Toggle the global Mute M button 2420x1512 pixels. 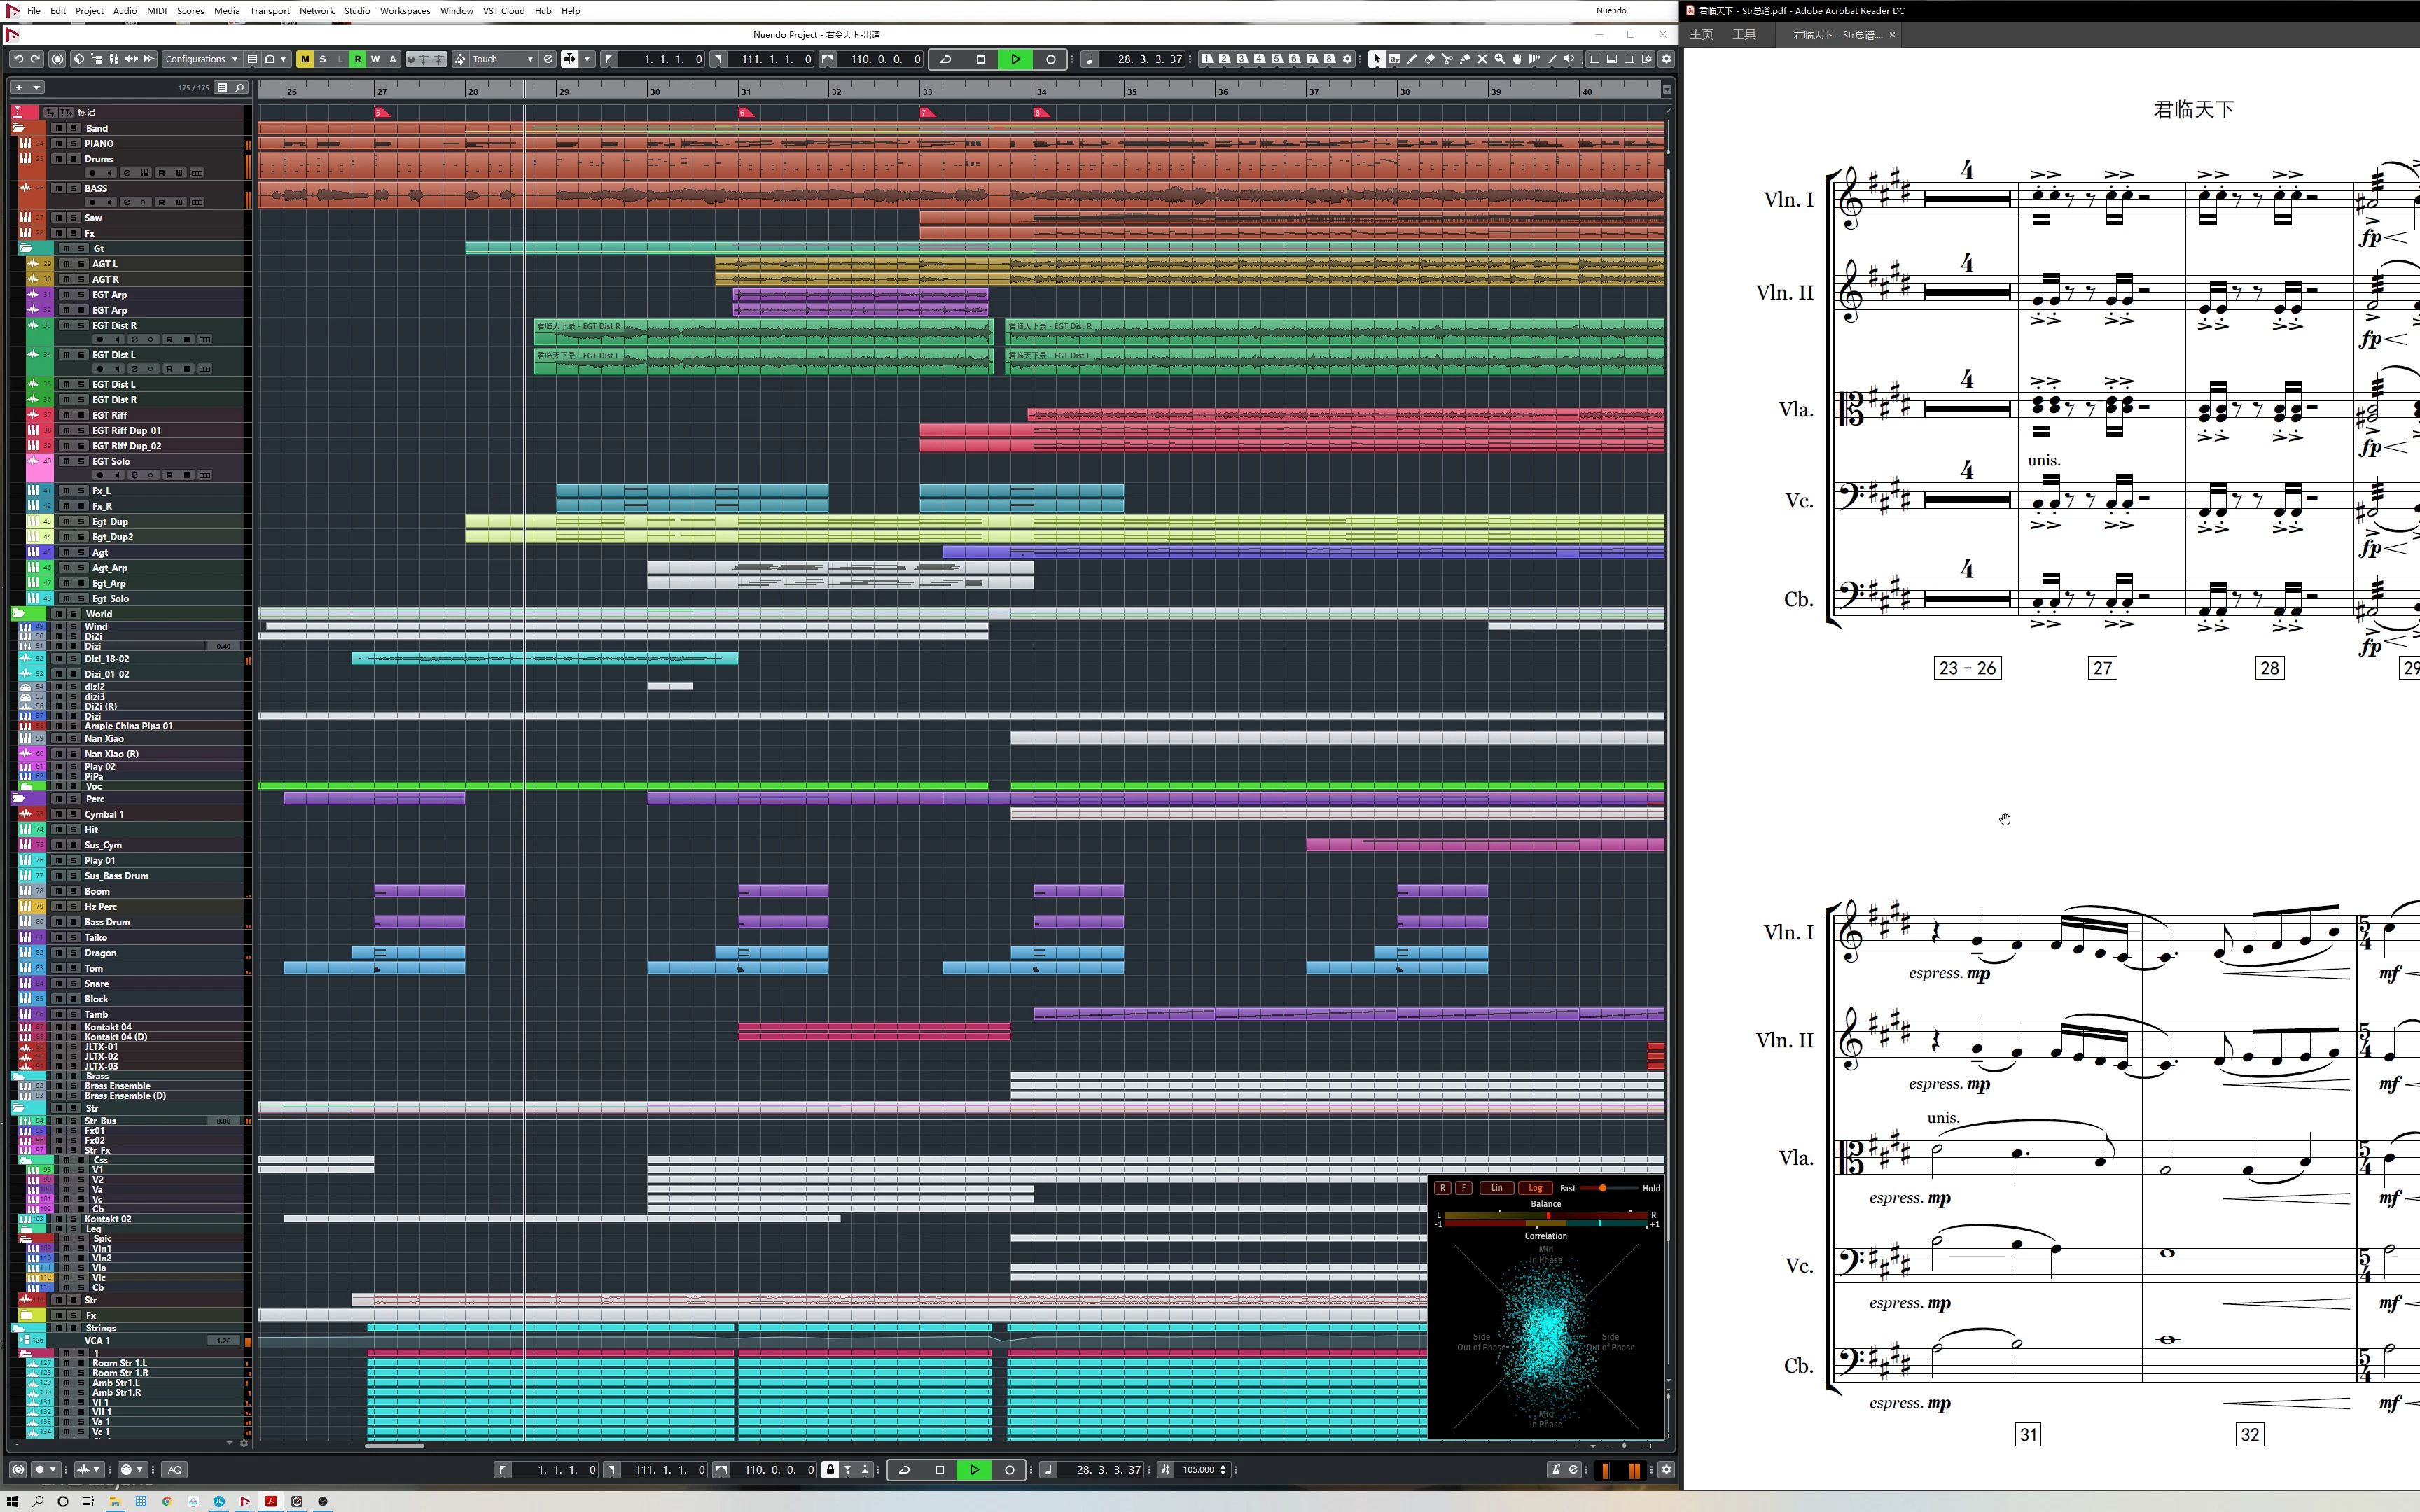click(304, 59)
